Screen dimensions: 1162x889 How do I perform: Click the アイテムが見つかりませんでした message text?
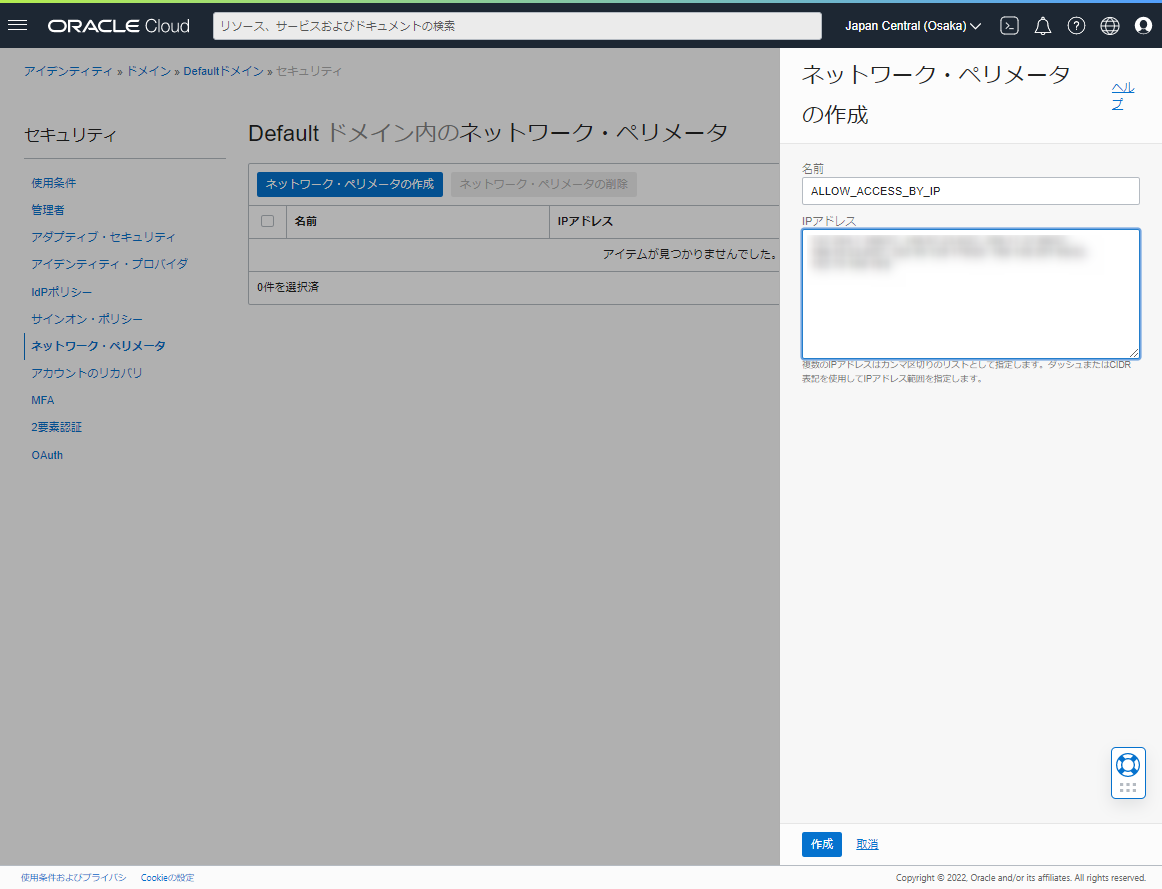tap(689, 254)
